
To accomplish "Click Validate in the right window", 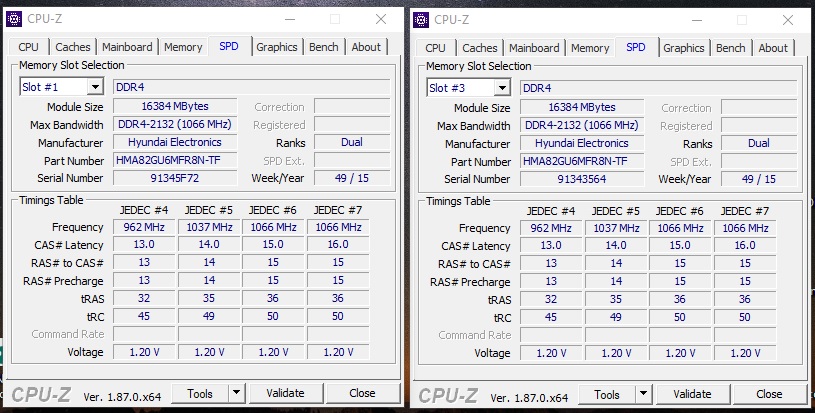I will coord(692,394).
